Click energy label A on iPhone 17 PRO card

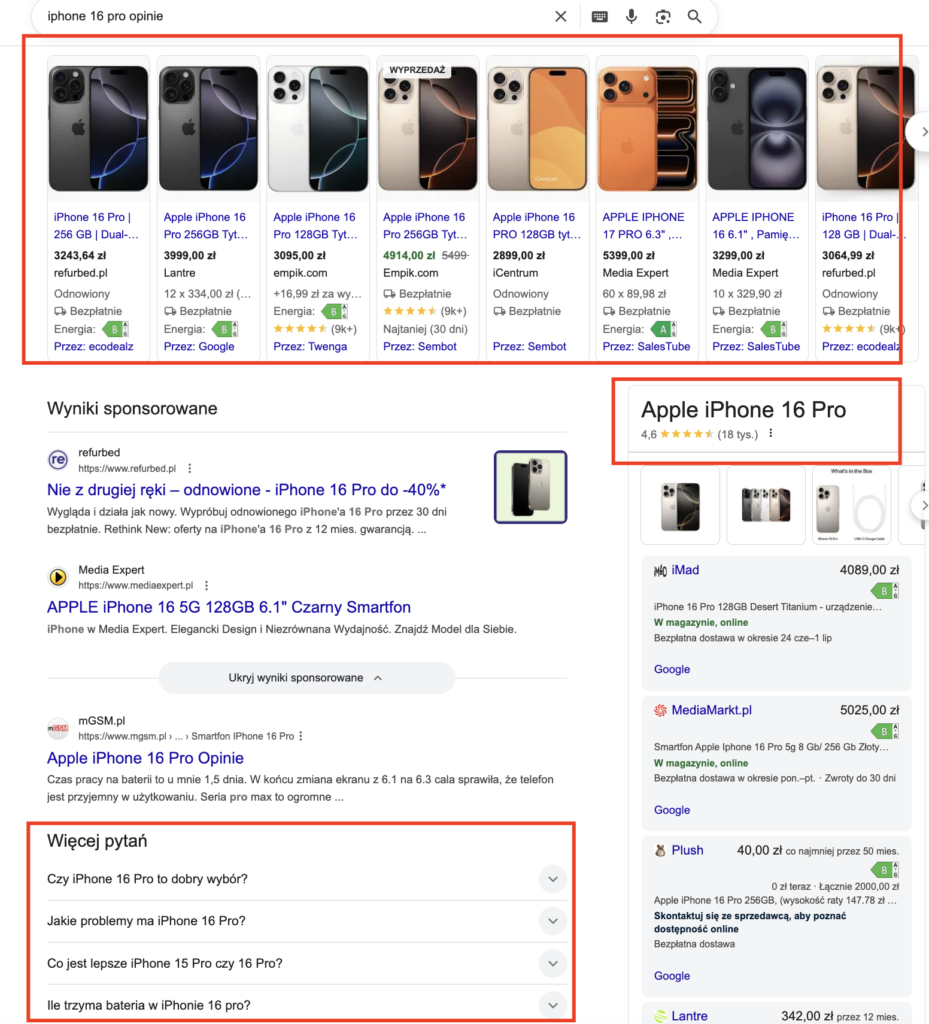[x=664, y=329]
